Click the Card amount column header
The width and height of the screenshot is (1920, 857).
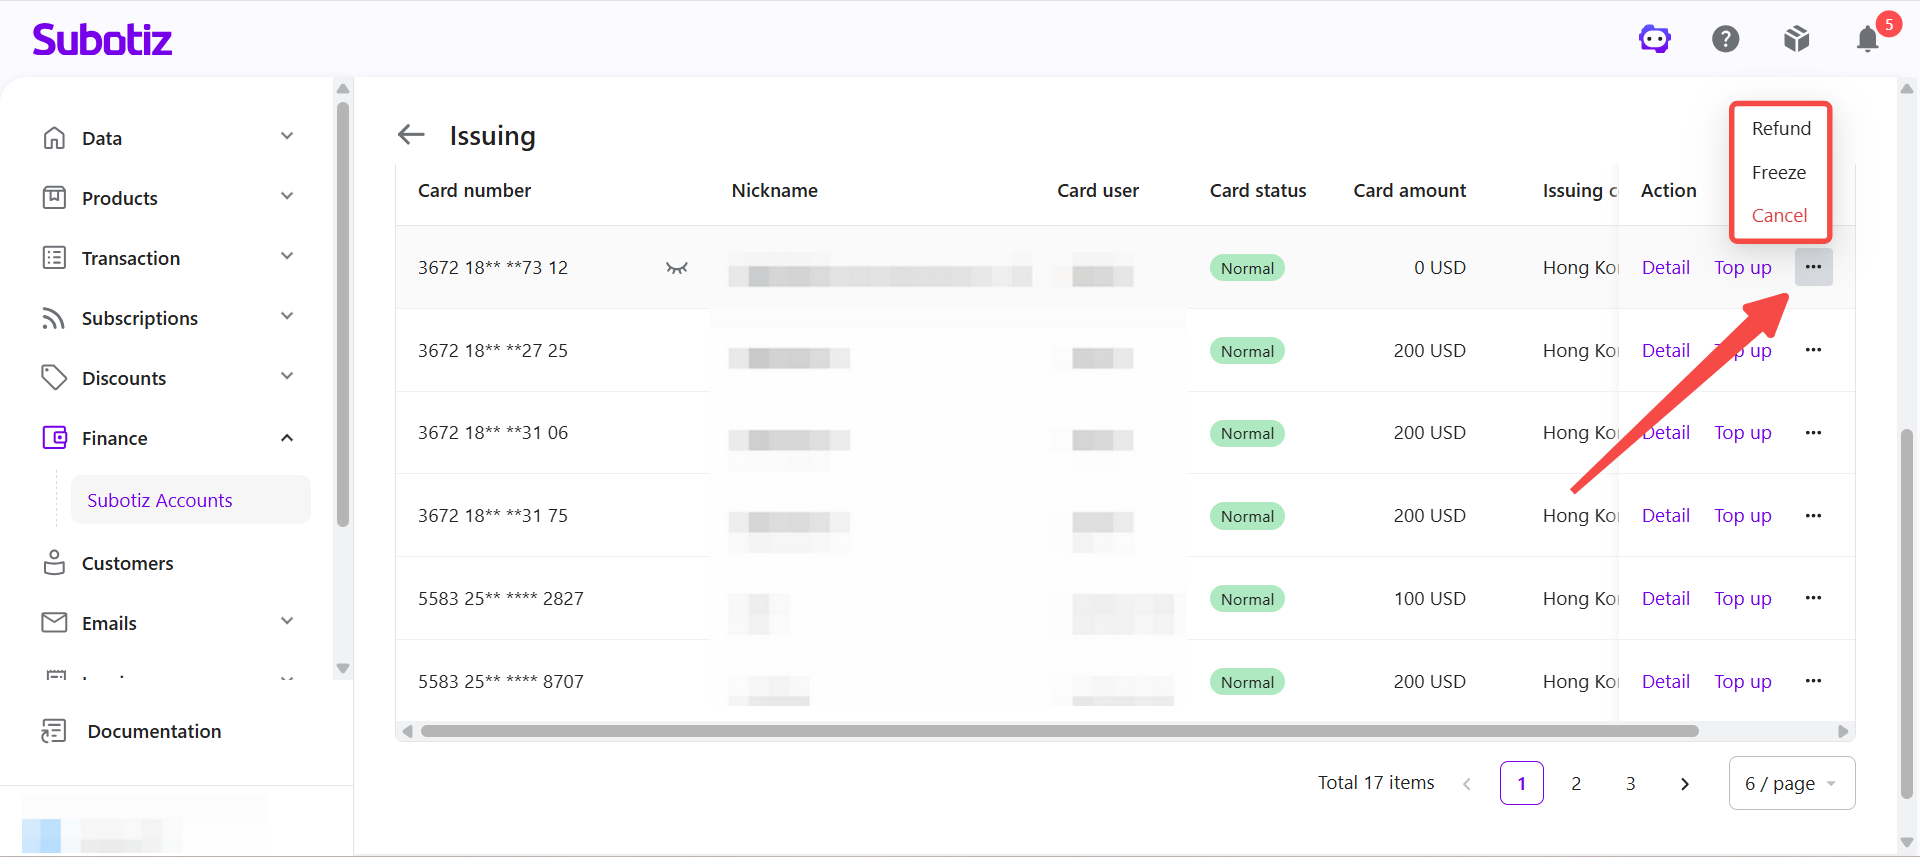(1410, 190)
